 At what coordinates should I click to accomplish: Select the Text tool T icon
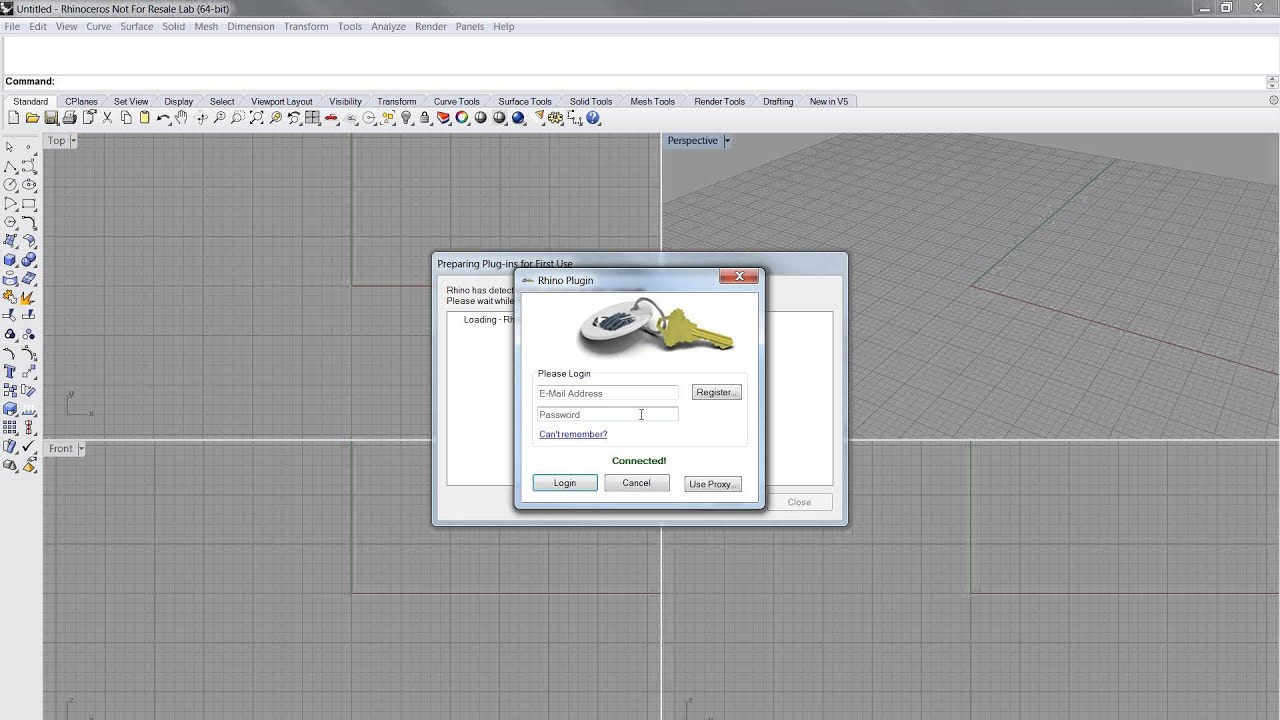[10, 372]
